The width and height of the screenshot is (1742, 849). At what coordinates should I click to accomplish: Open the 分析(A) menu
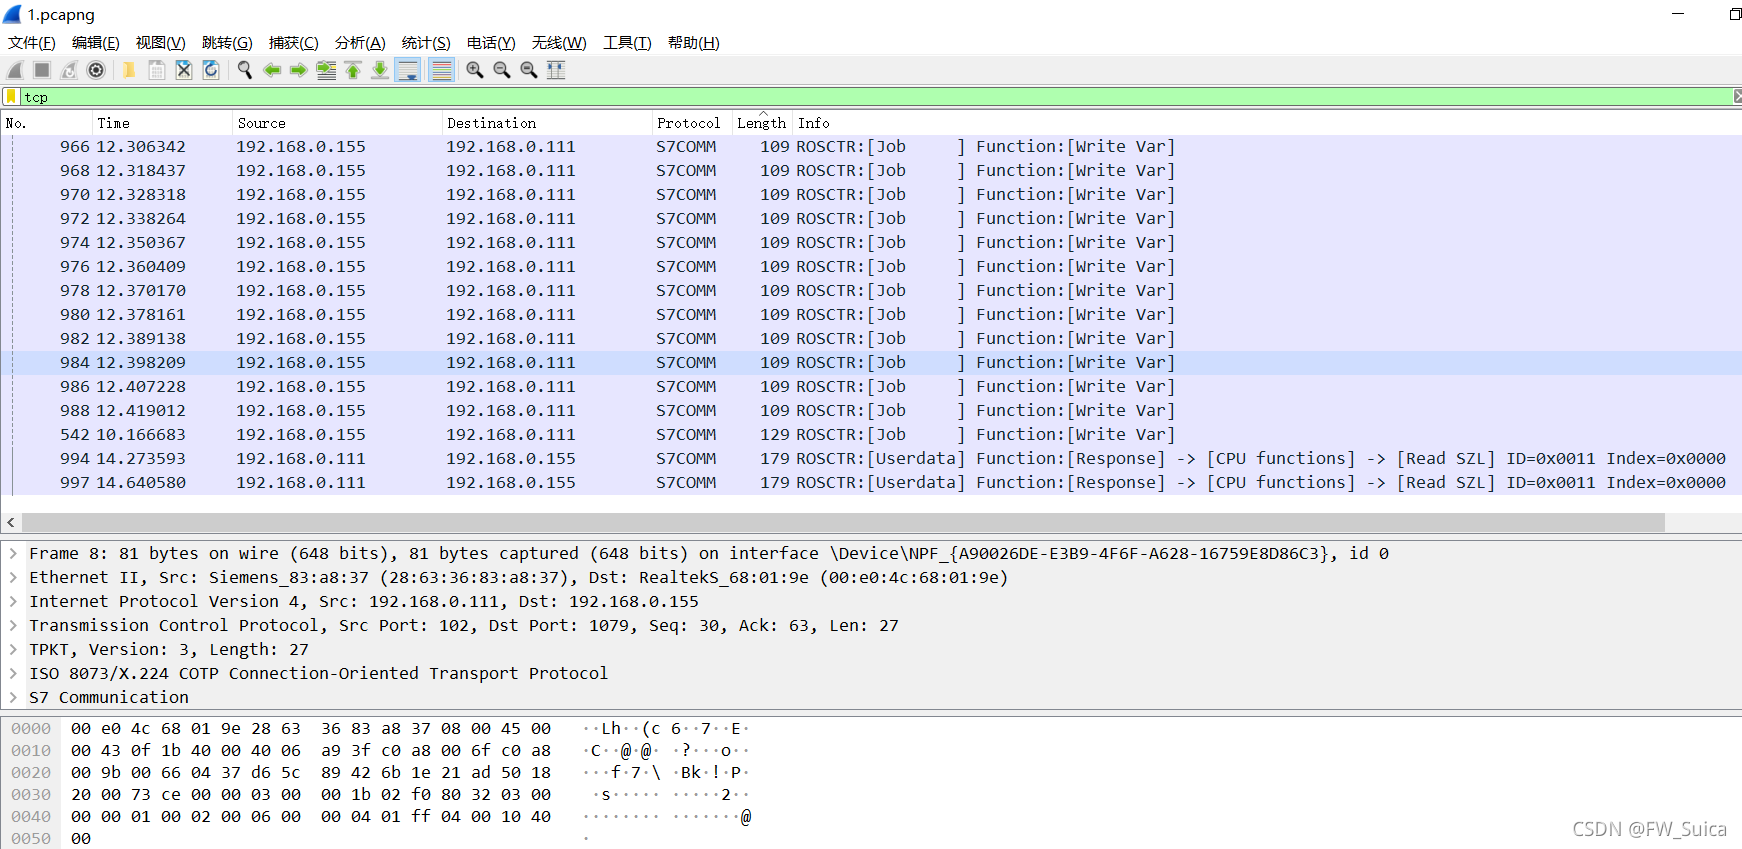(360, 43)
